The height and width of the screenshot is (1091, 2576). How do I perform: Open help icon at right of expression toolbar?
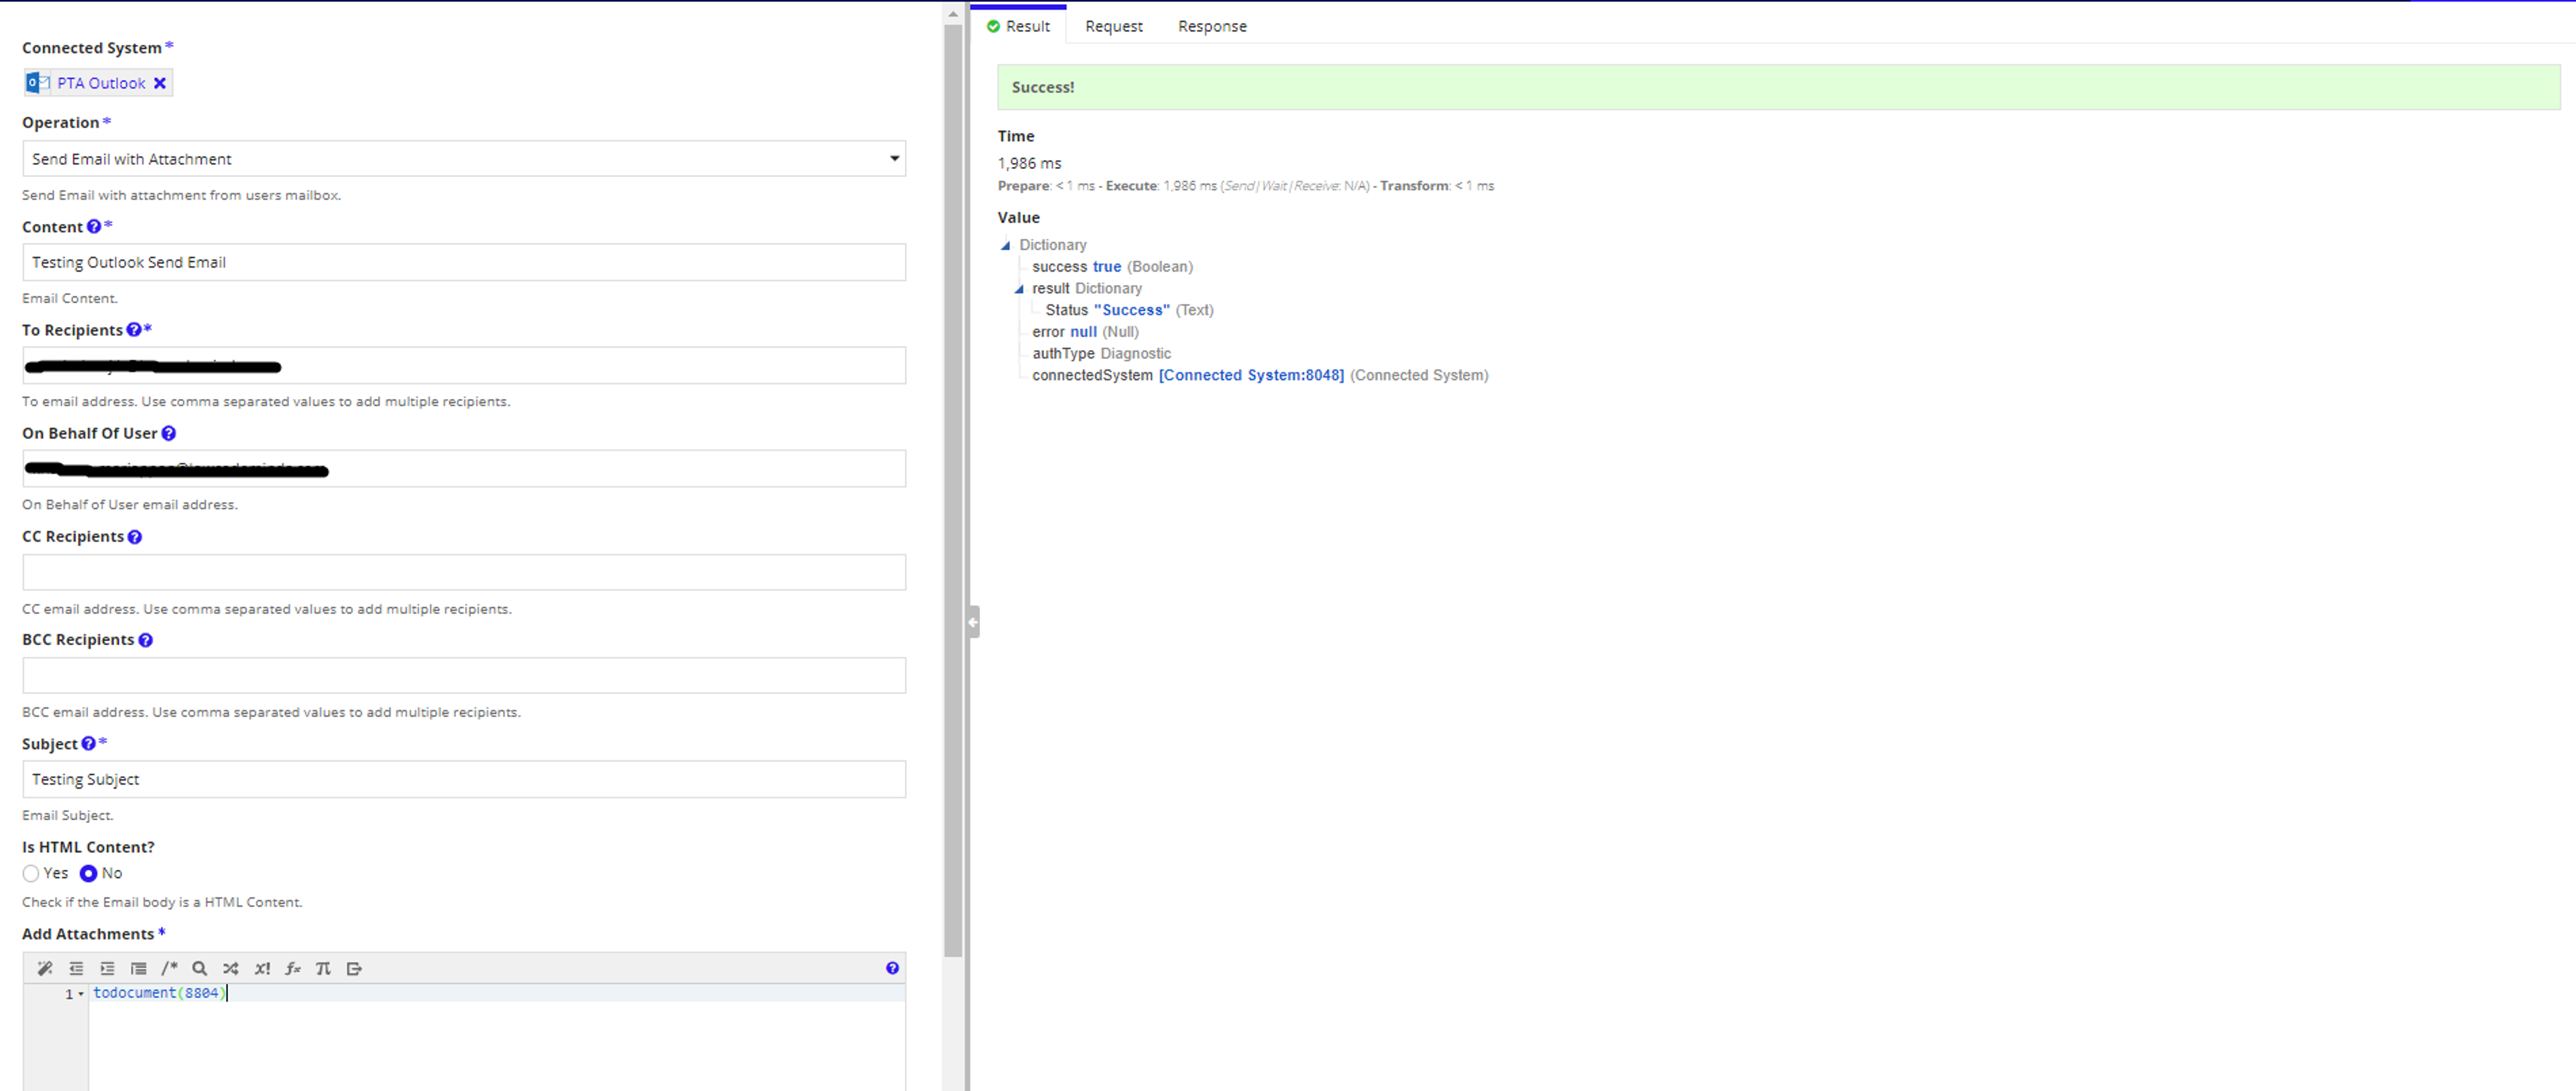[892, 968]
